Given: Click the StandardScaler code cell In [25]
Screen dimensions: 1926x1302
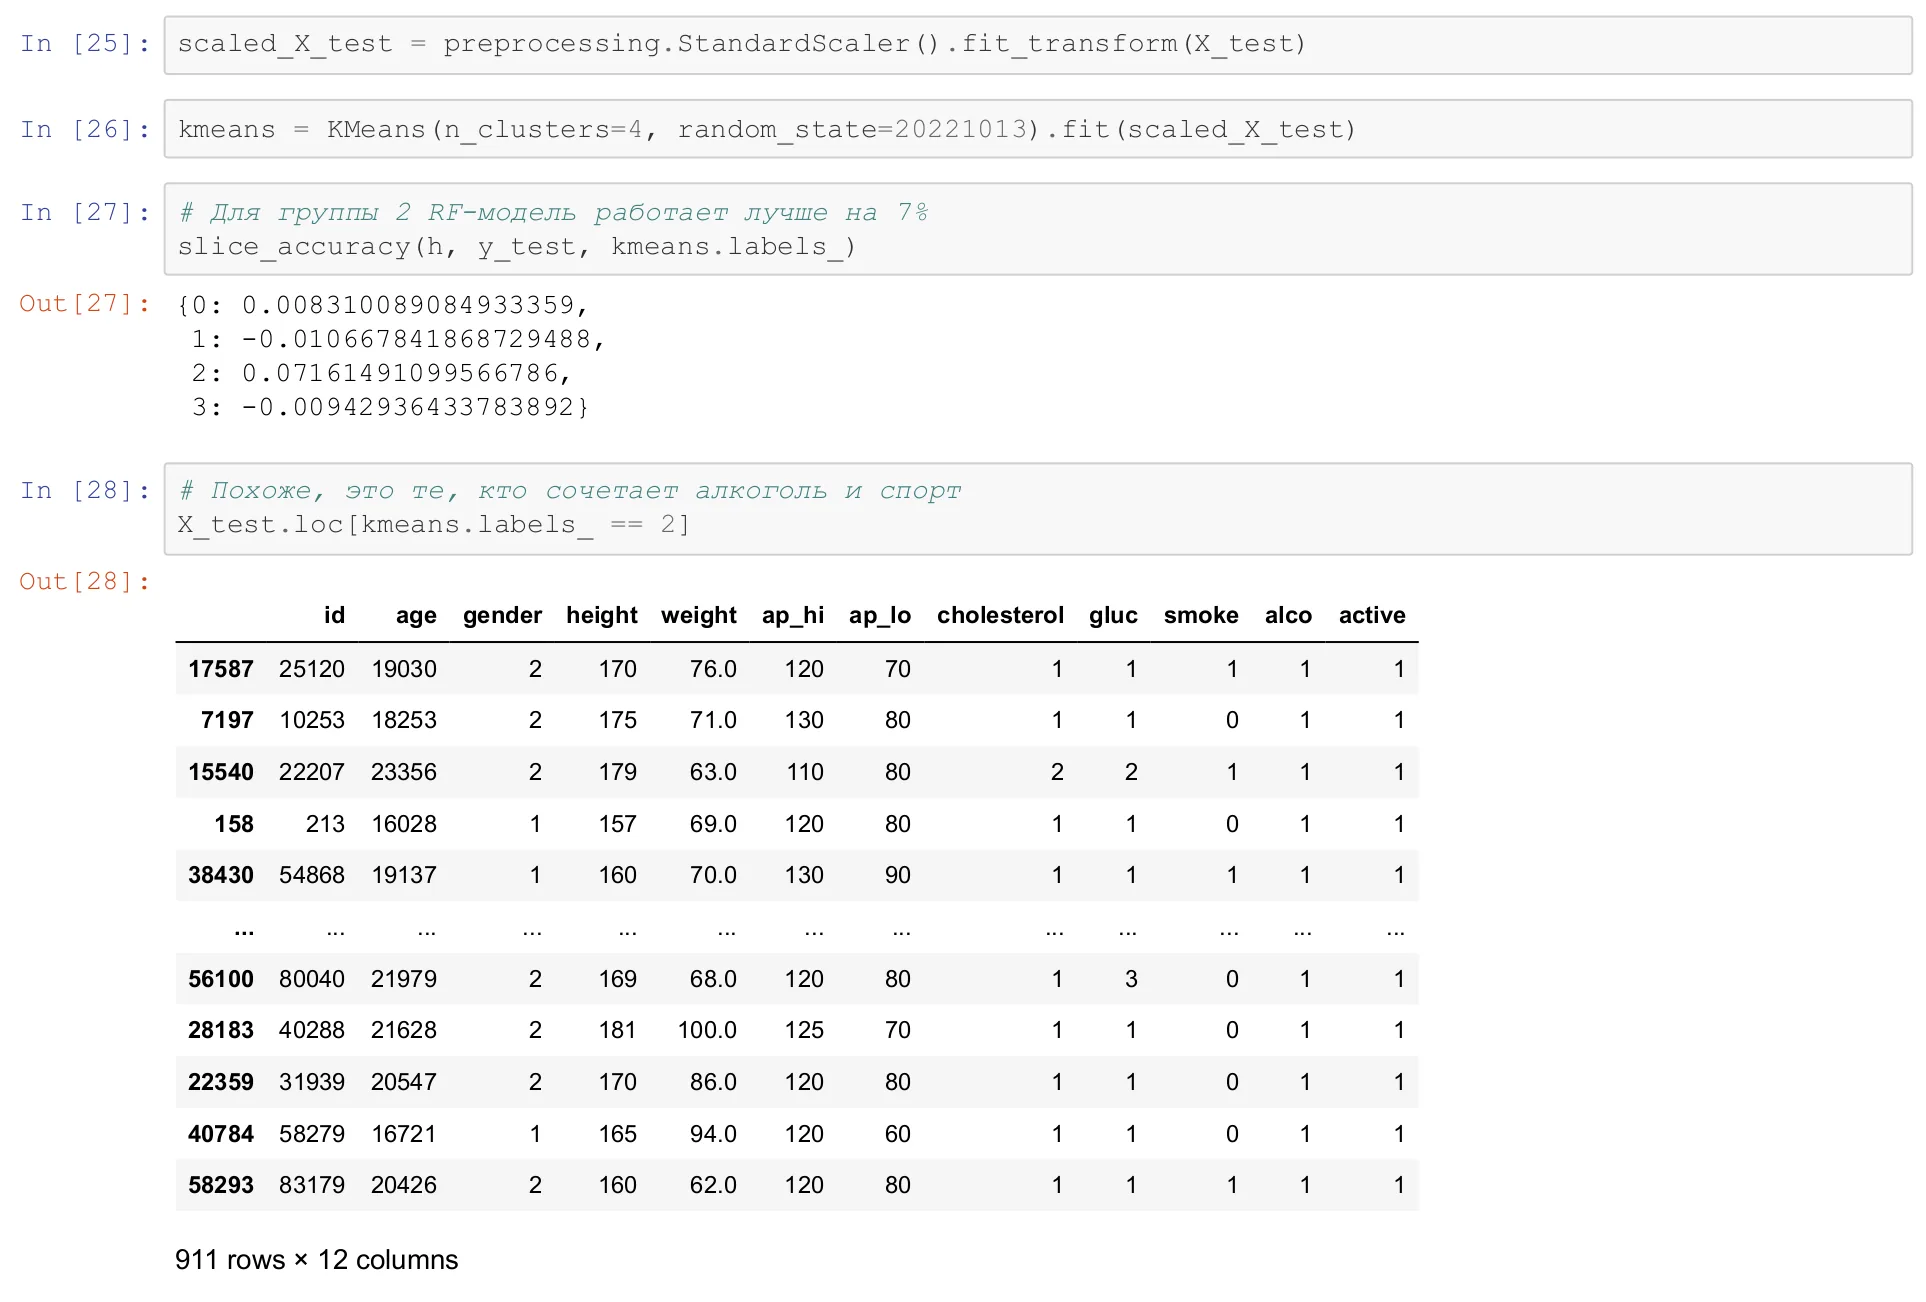Looking at the screenshot, I should (x=1037, y=44).
